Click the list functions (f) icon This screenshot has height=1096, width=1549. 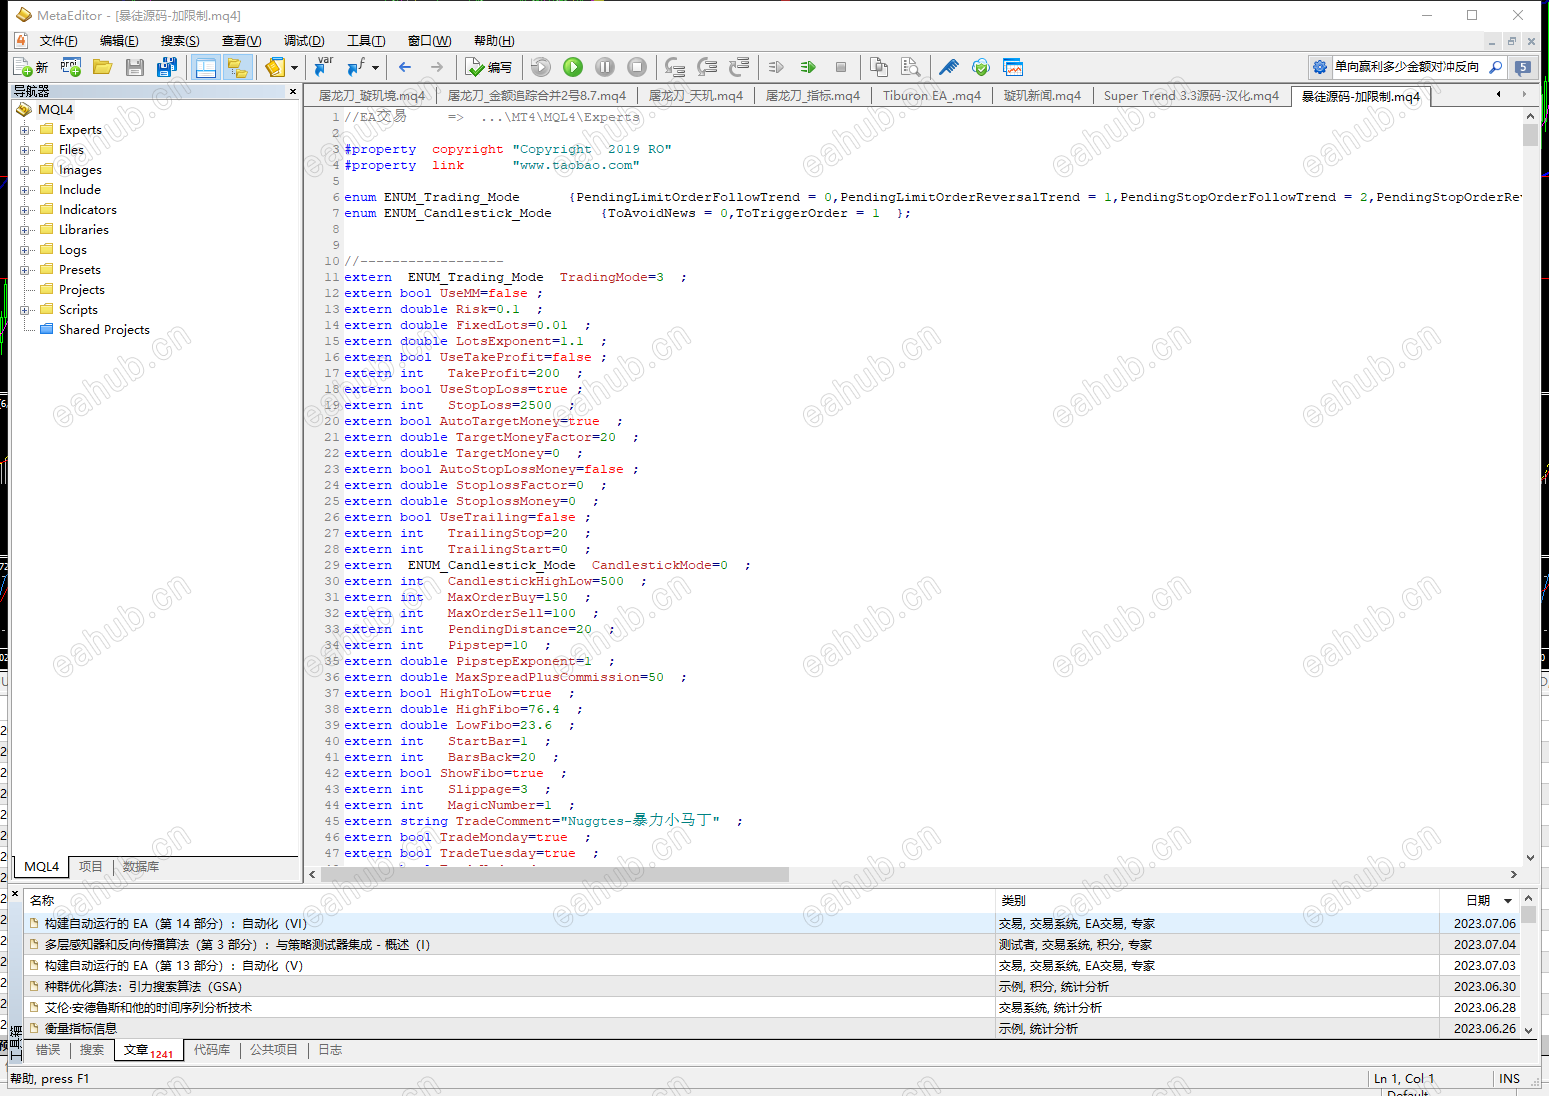355,67
